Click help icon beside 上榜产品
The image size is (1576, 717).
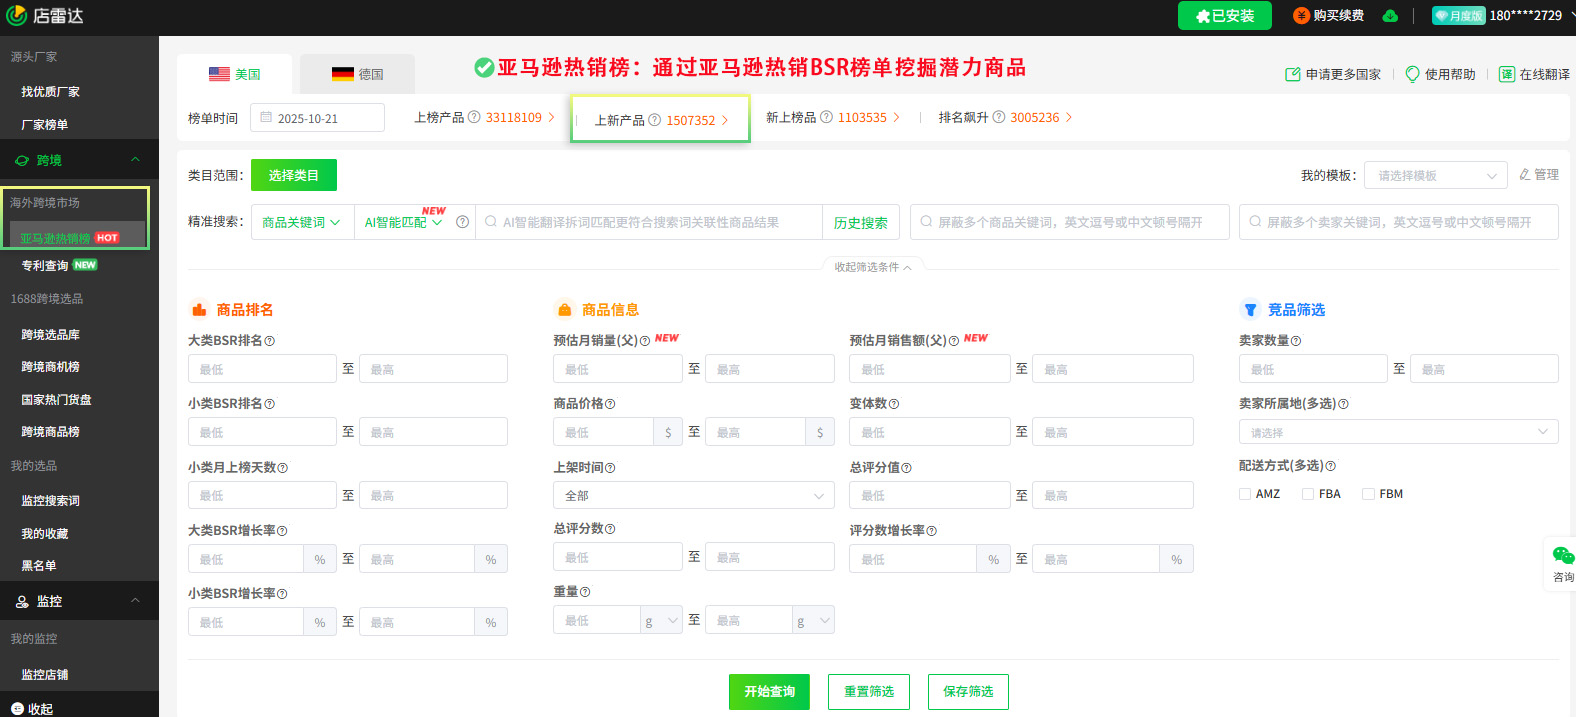[x=474, y=117]
